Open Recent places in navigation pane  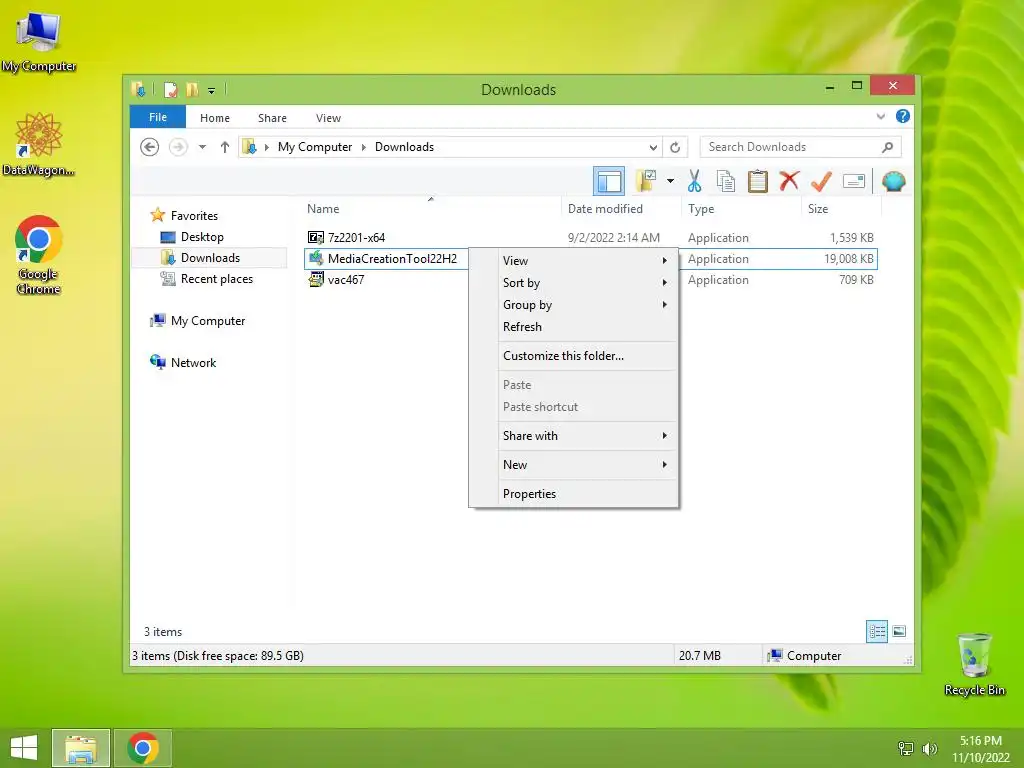217,279
